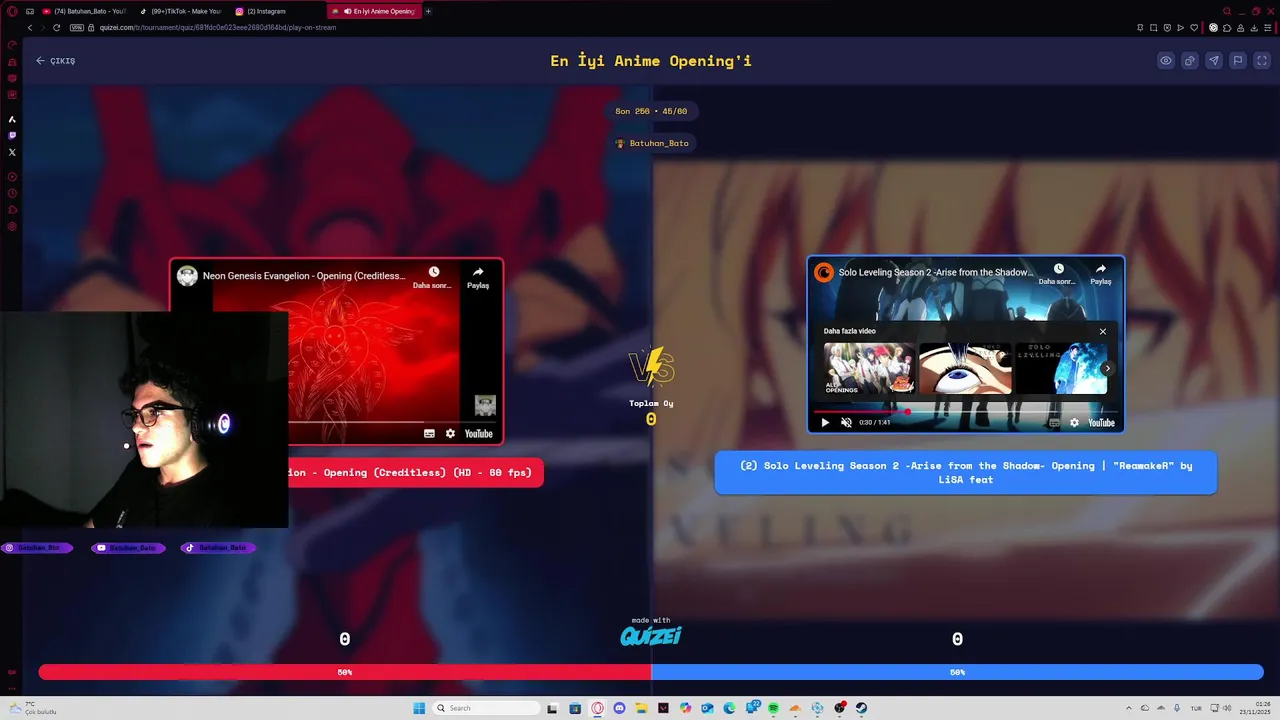
Task: Click the Evangelion video title link
Action: click(304, 276)
